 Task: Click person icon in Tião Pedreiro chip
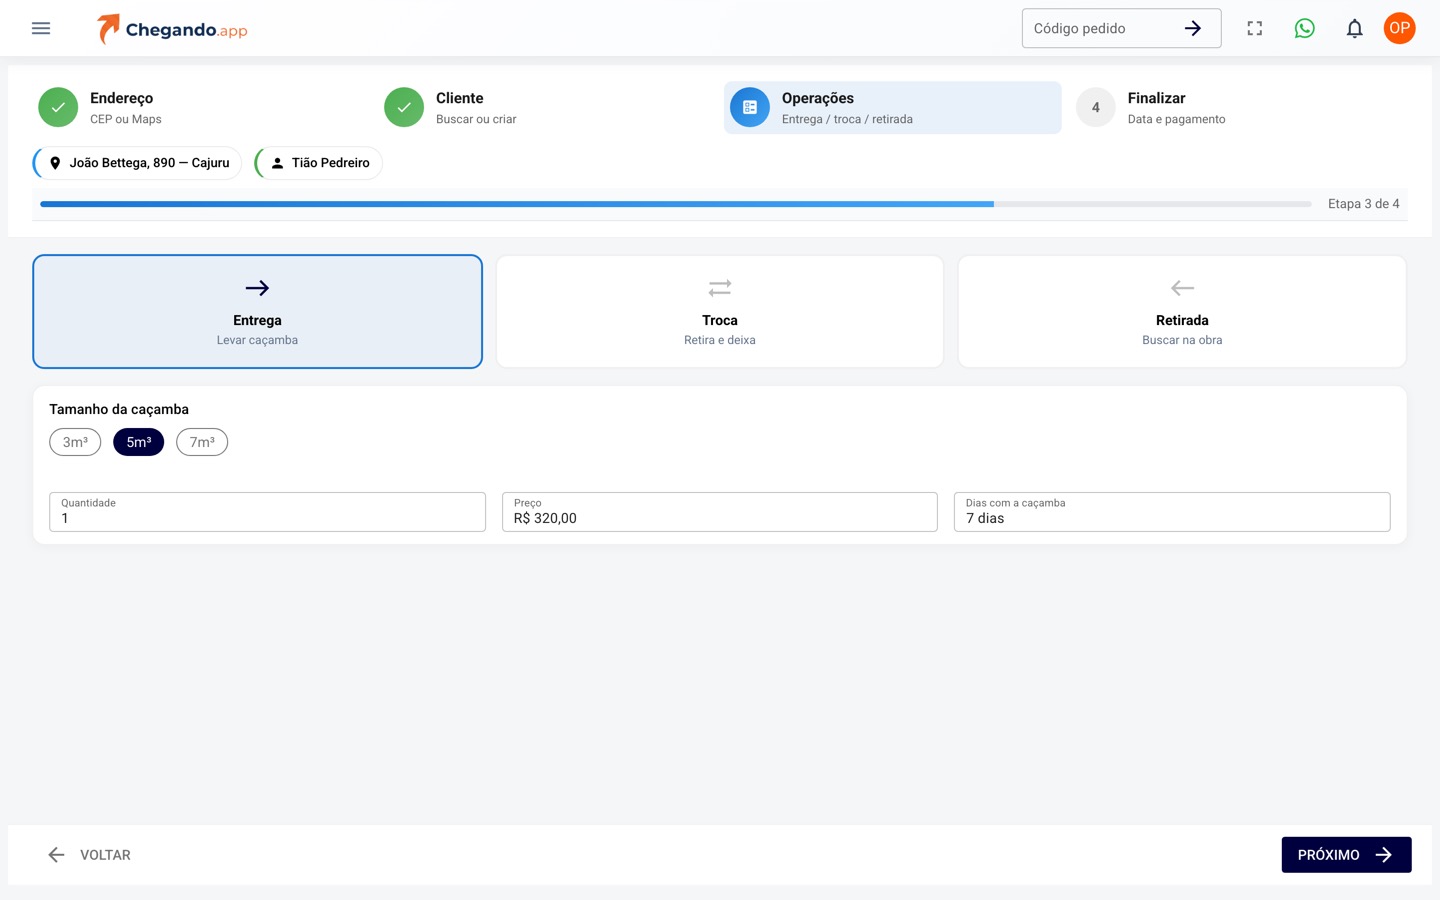(x=277, y=163)
